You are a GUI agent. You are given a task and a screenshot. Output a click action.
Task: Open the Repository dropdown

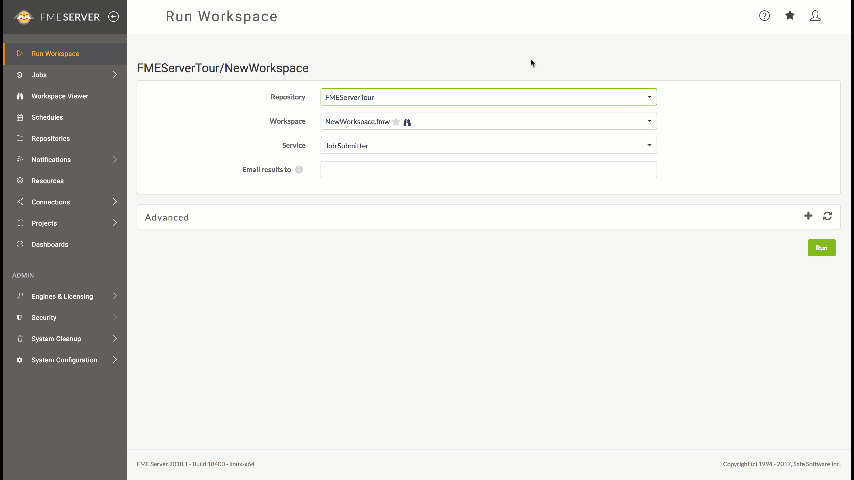click(x=488, y=97)
